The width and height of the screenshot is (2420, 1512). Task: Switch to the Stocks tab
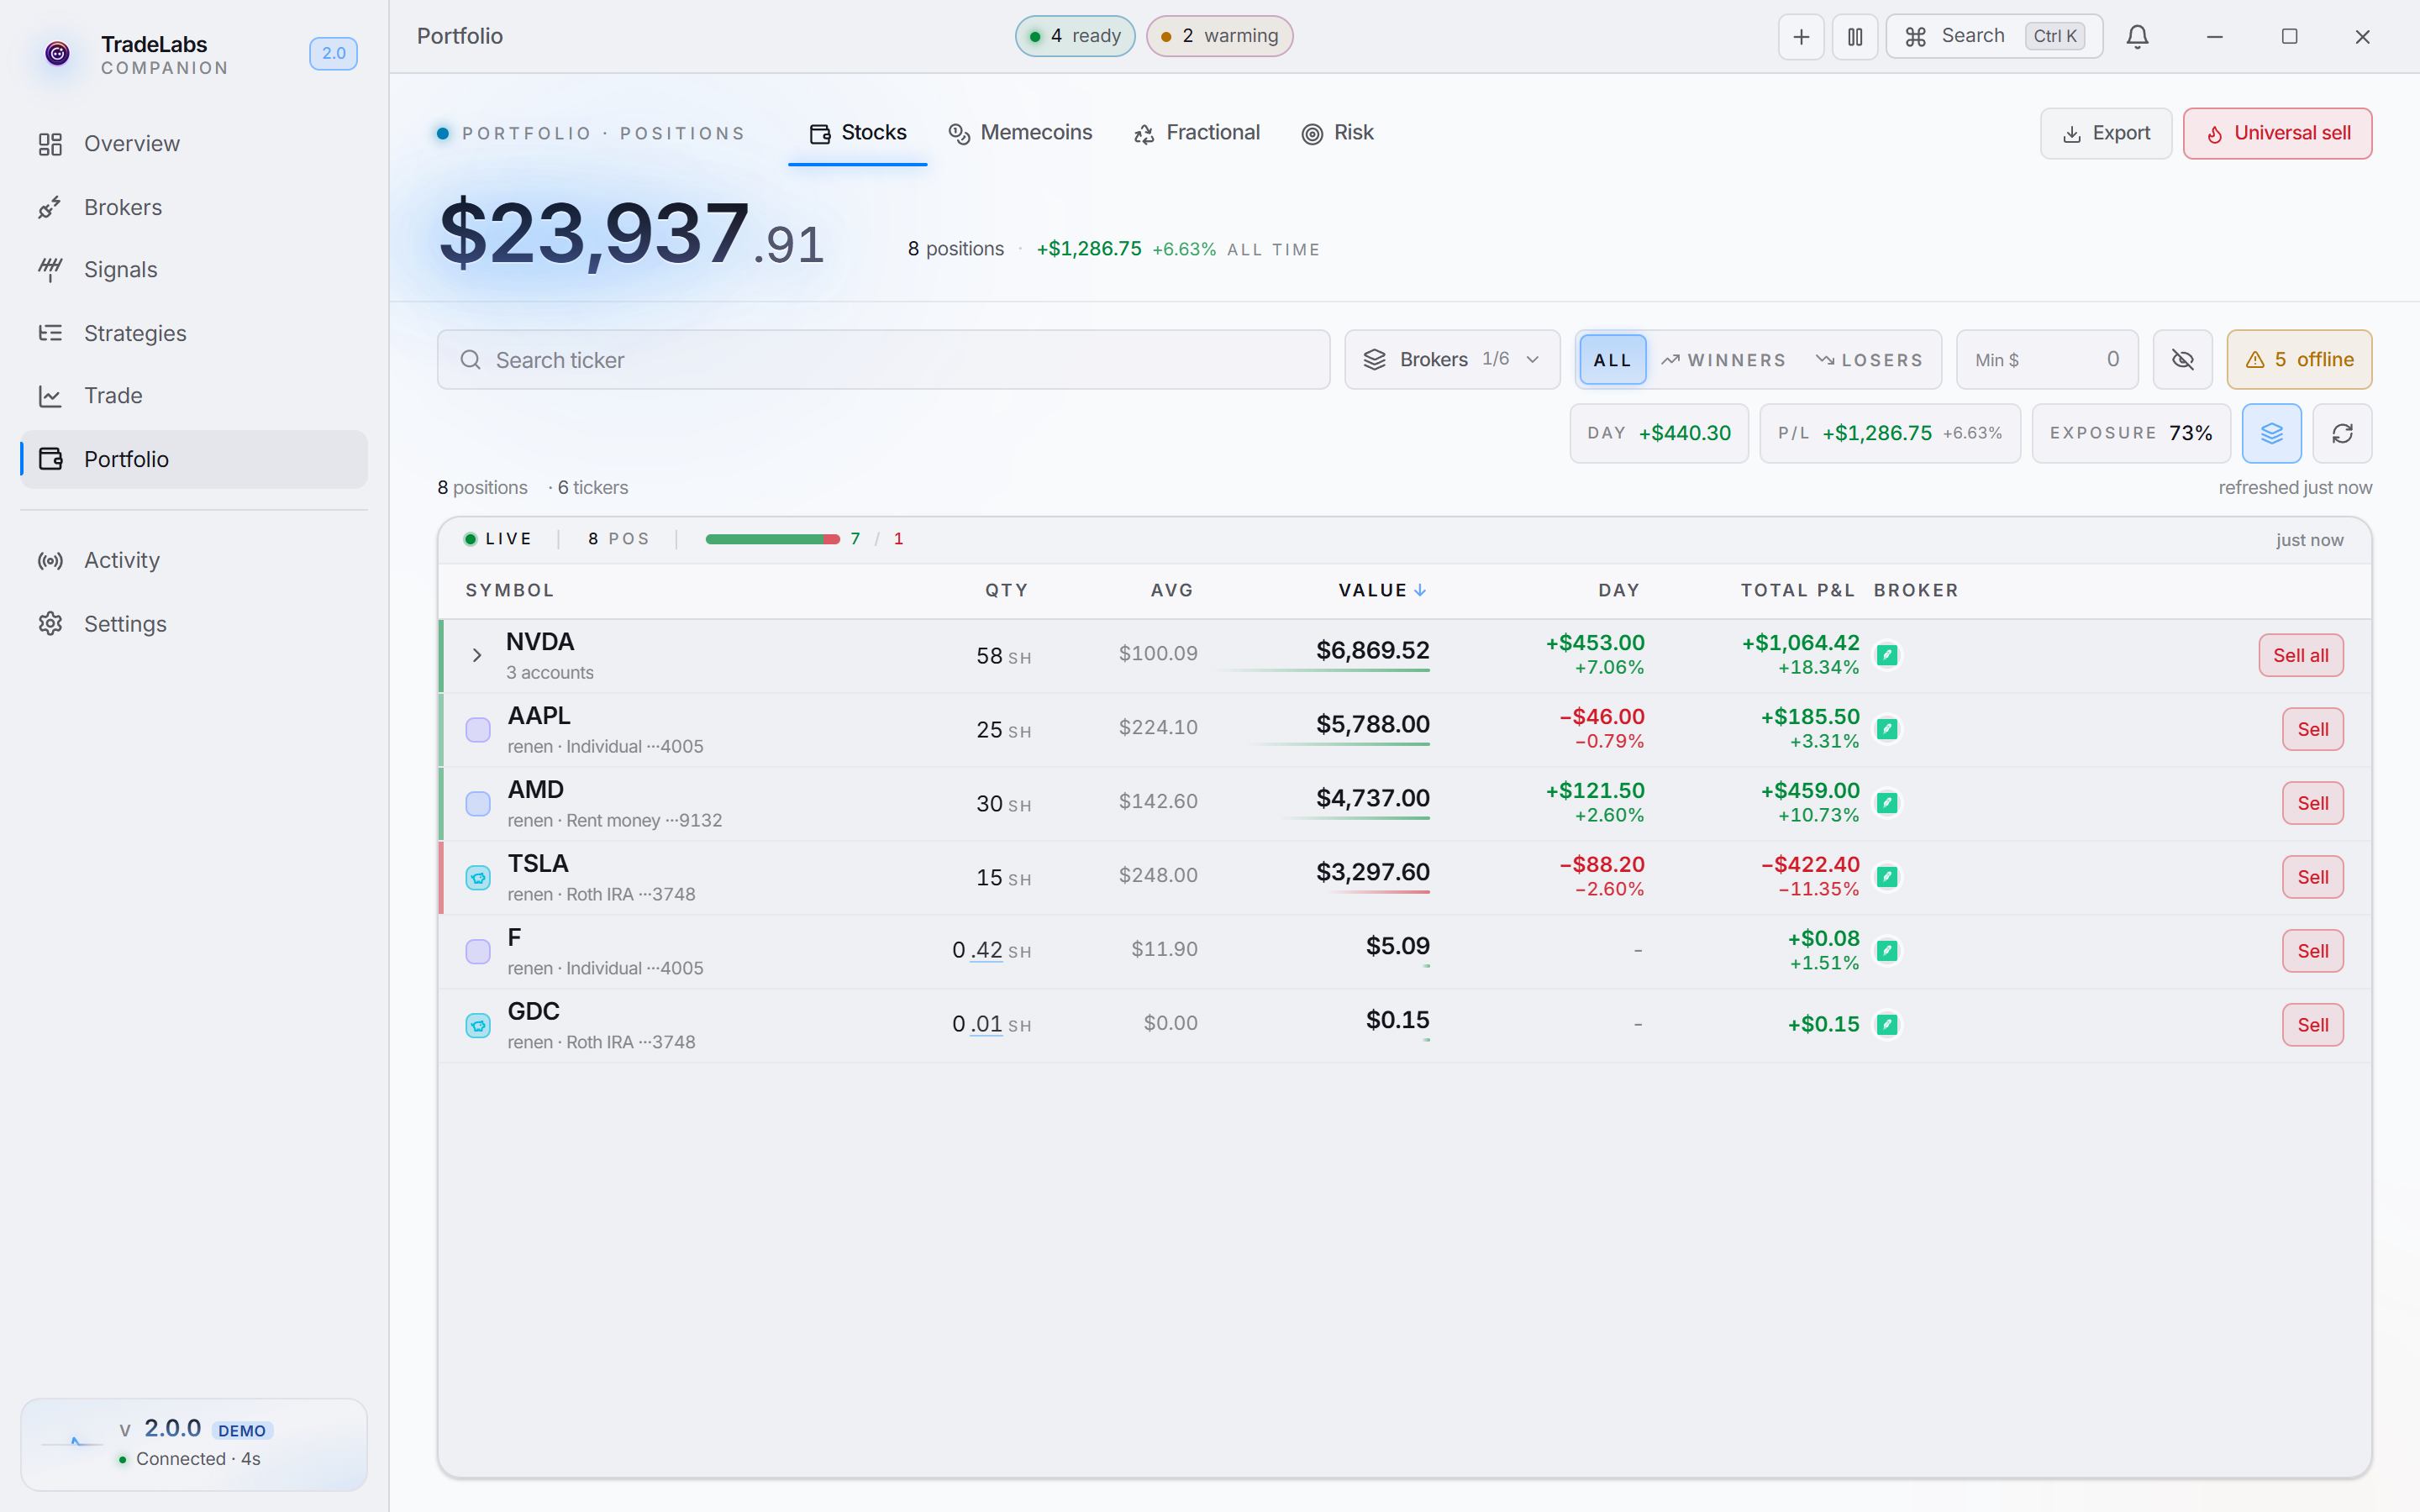point(858,133)
